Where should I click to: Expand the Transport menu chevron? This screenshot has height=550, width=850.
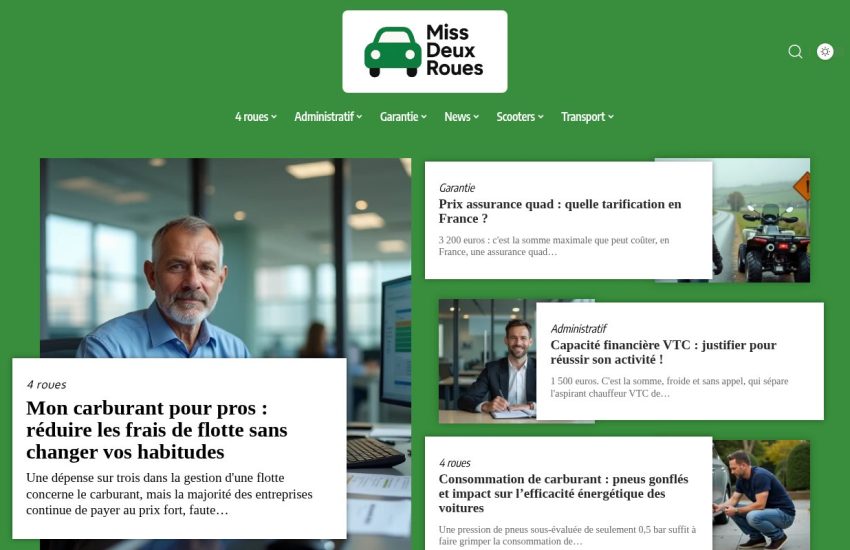611,117
